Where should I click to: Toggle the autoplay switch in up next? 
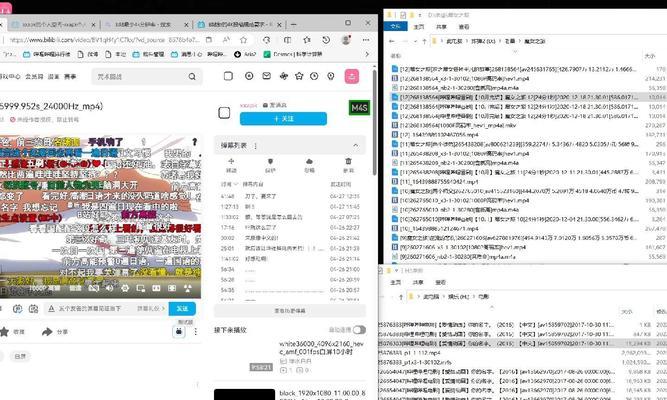pos(359,330)
